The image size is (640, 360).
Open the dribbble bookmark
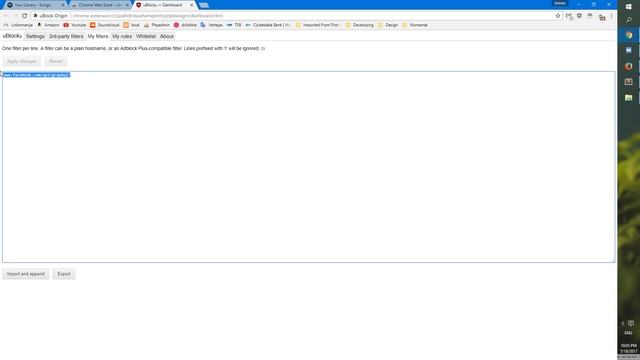click(x=185, y=25)
